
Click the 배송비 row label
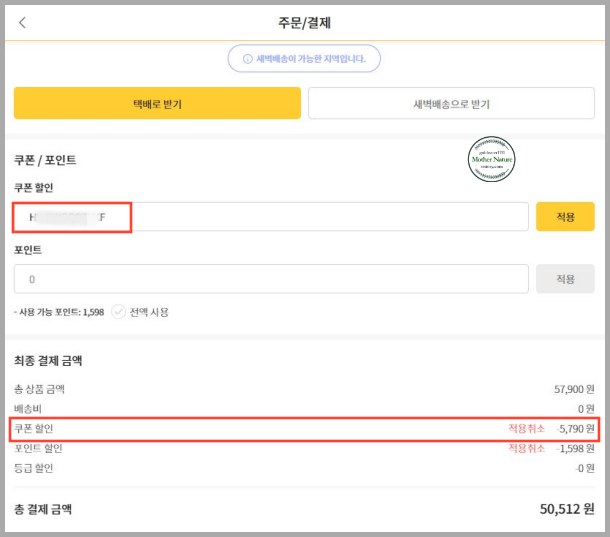28,409
